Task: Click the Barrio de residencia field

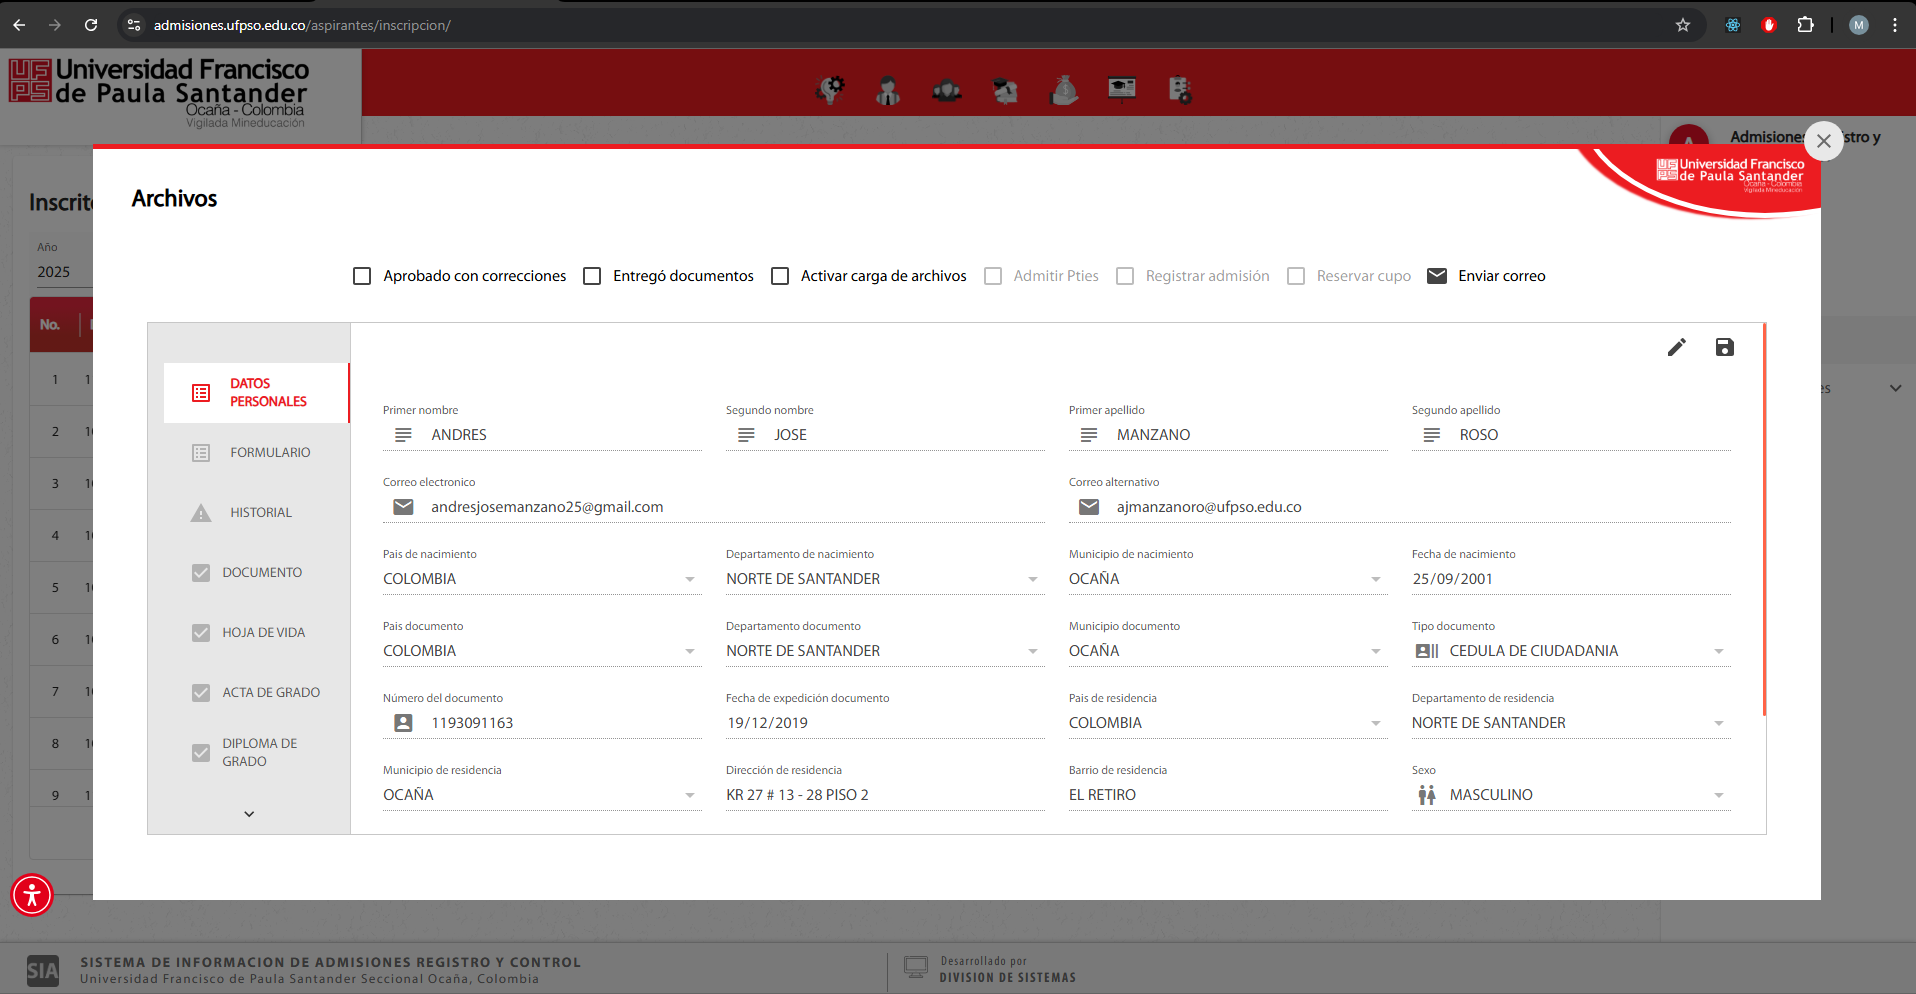Action: [1226, 795]
